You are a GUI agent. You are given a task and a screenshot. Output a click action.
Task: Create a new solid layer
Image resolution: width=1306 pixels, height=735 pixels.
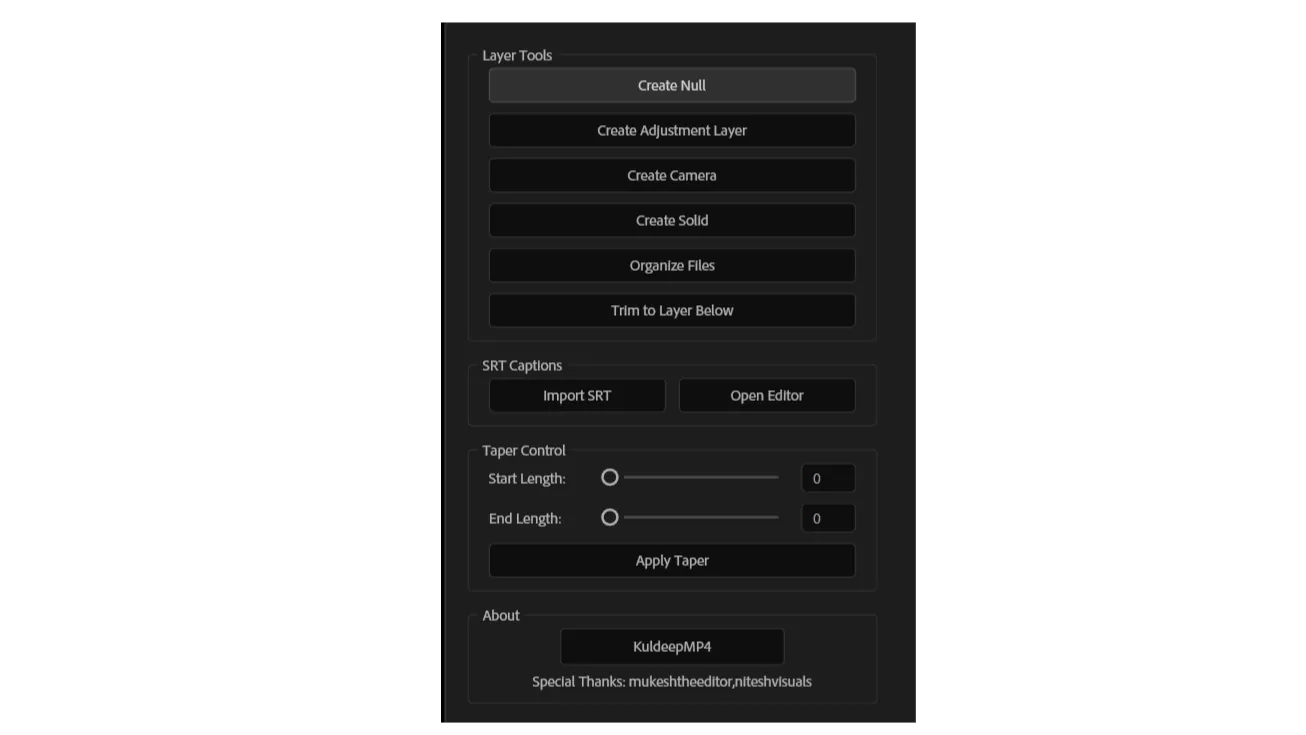click(671, 220)
